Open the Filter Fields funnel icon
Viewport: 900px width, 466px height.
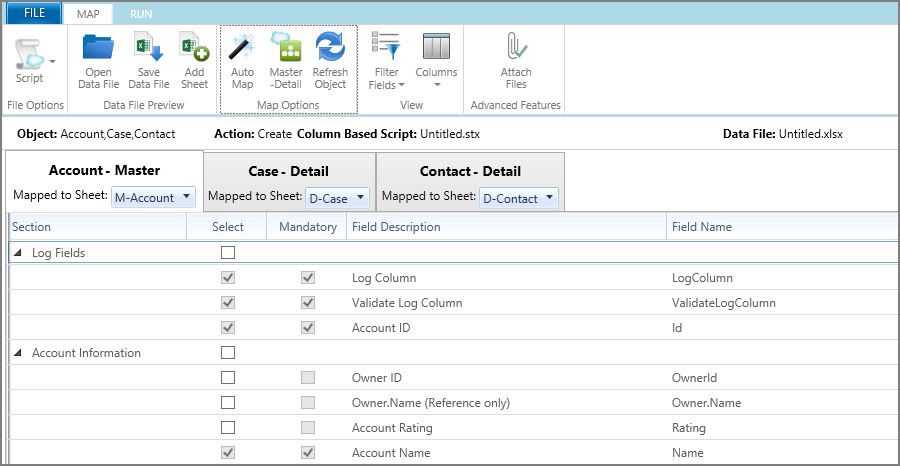[x=386, y=47]
